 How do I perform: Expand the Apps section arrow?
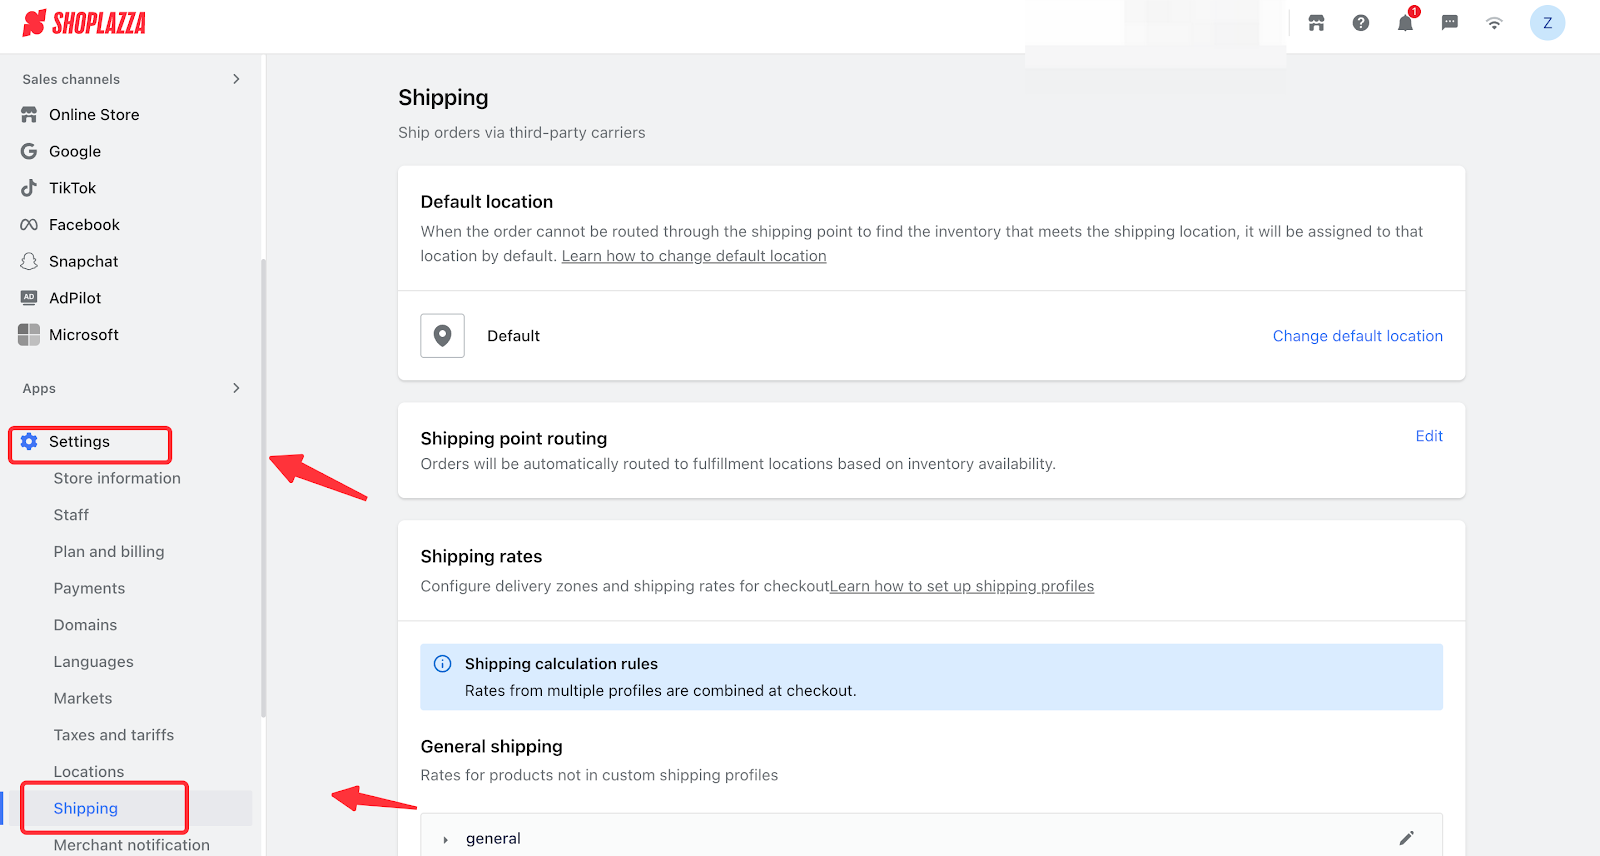click(x=236, y=388)
